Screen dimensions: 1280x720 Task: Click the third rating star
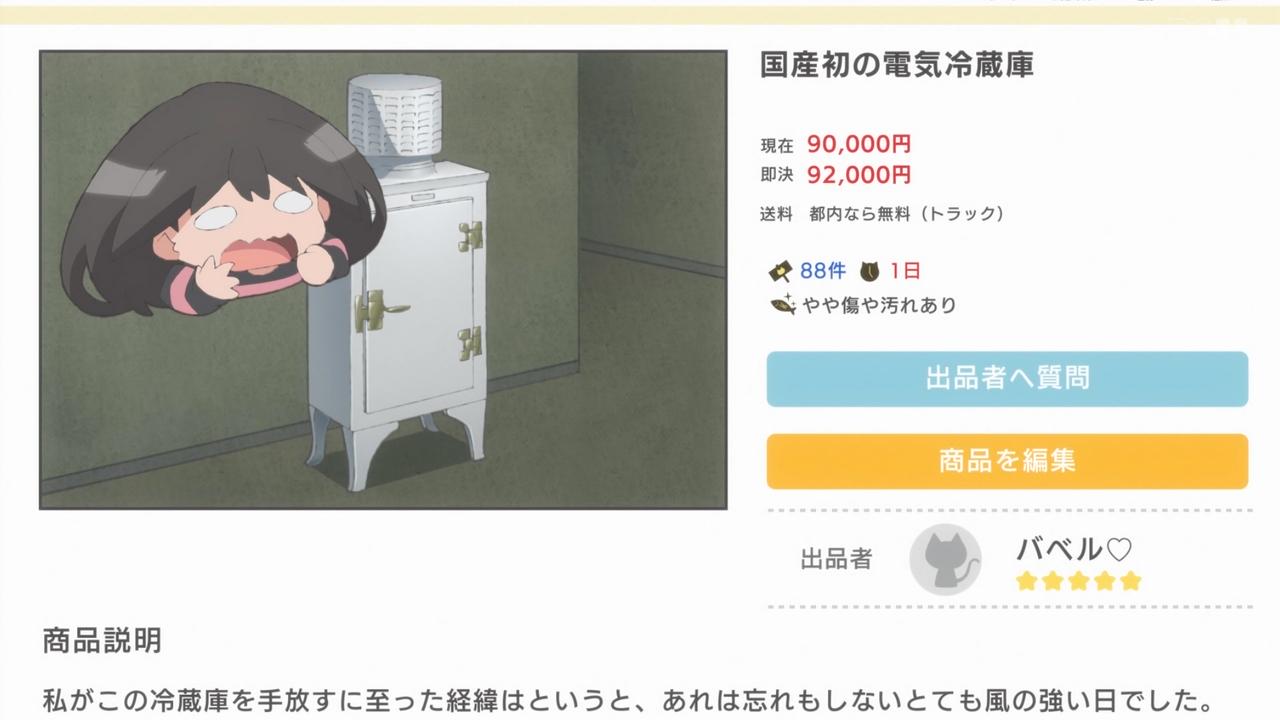(x=1078, y=581)
